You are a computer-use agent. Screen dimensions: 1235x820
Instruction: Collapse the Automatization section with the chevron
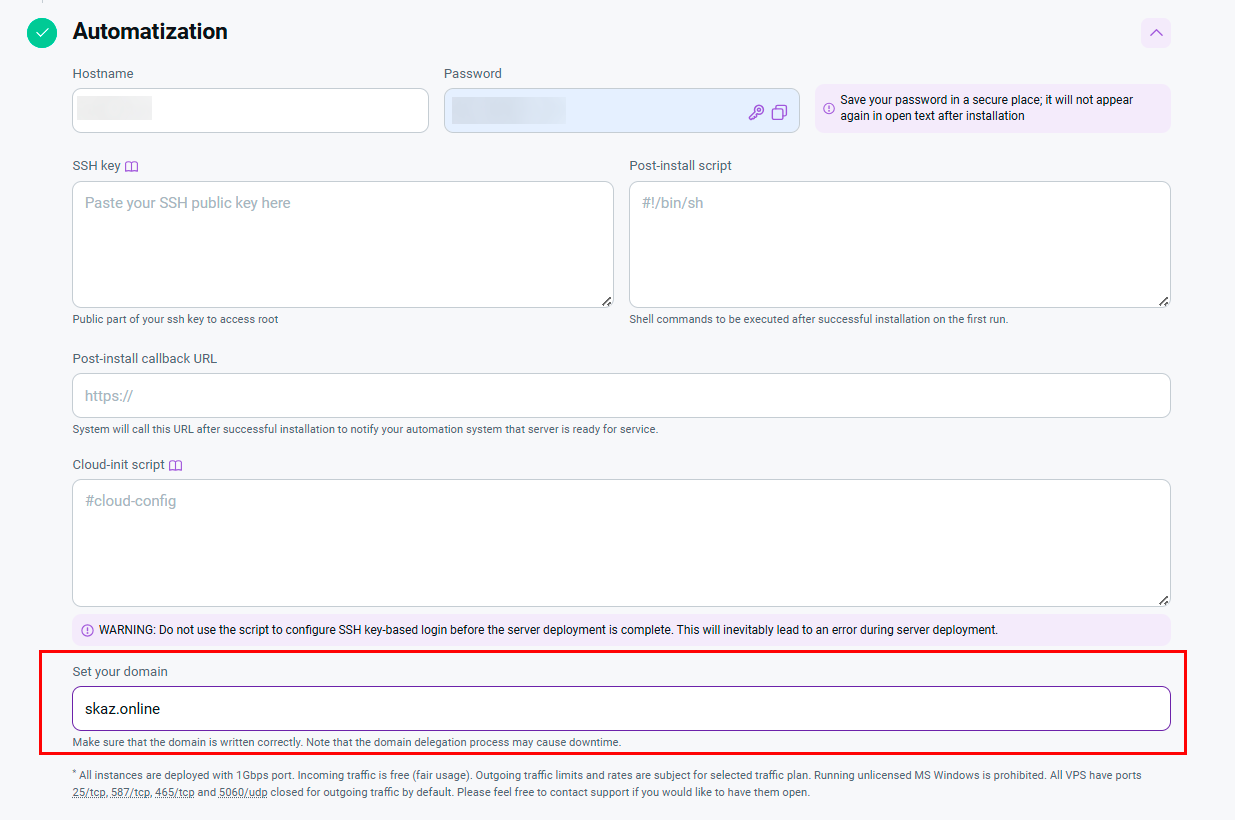coord(1155,33)
